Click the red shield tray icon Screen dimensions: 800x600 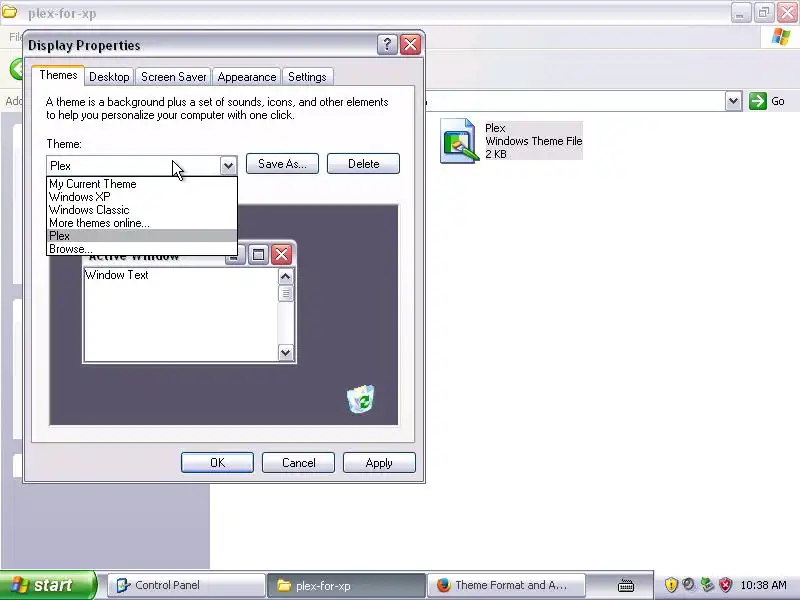(x=725, y=585)
